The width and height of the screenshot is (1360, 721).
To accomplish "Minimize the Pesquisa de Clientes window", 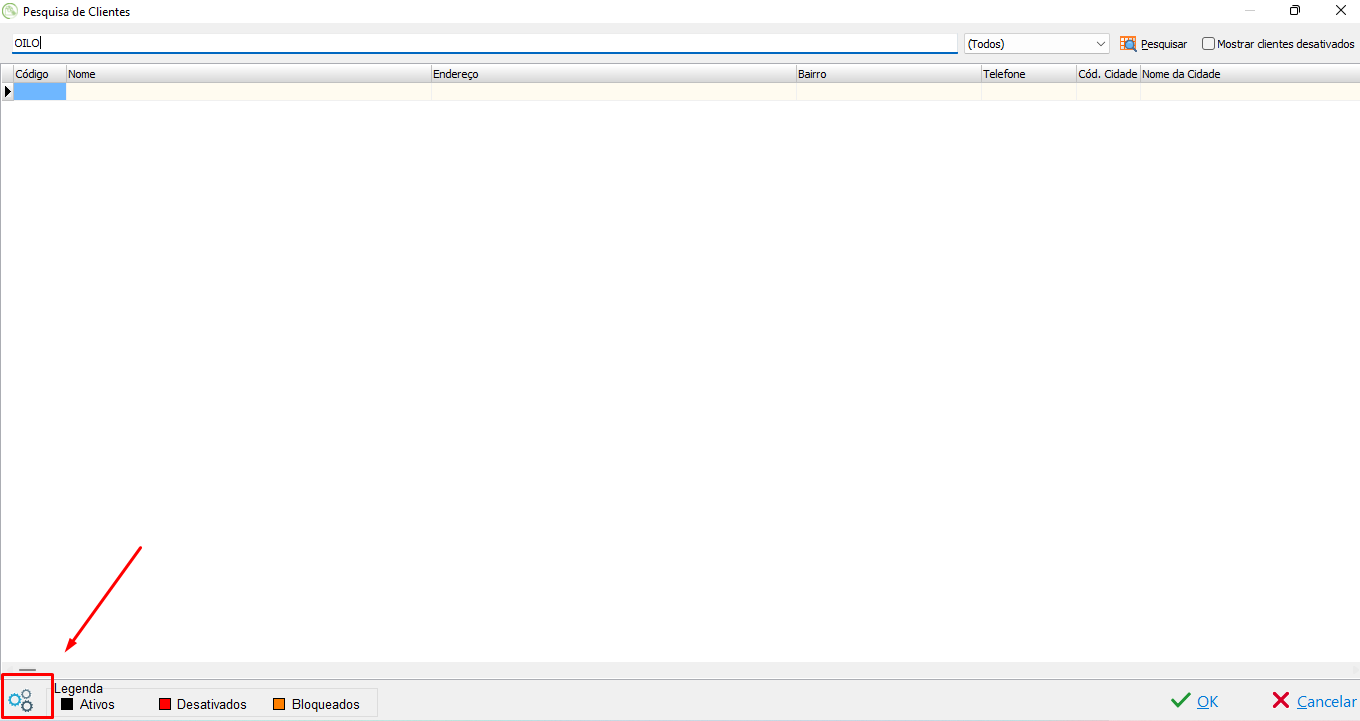I will (x=1250, y=11).
